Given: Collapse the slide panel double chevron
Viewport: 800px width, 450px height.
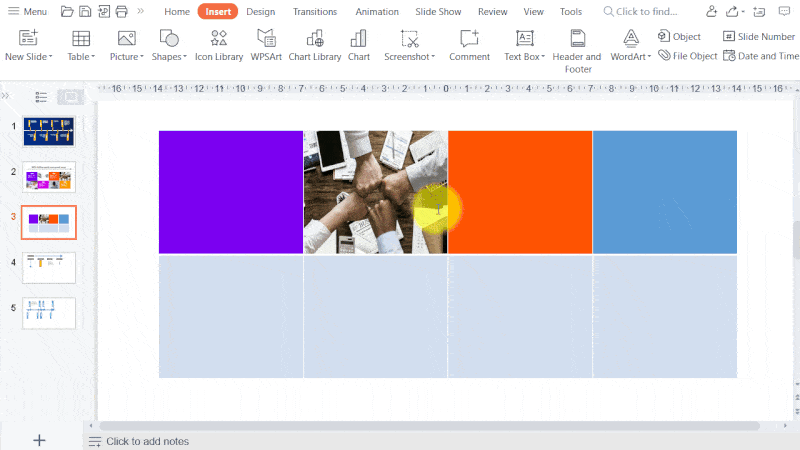Looking at the screenshot, I should [x=6, y=95].
